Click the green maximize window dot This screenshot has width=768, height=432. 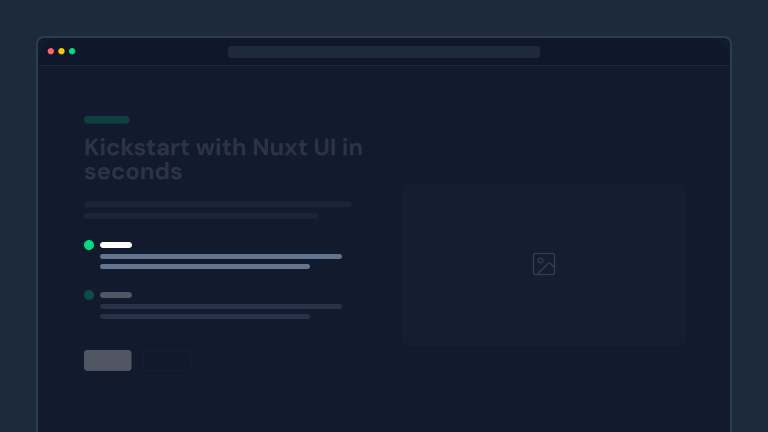[72, 51]
